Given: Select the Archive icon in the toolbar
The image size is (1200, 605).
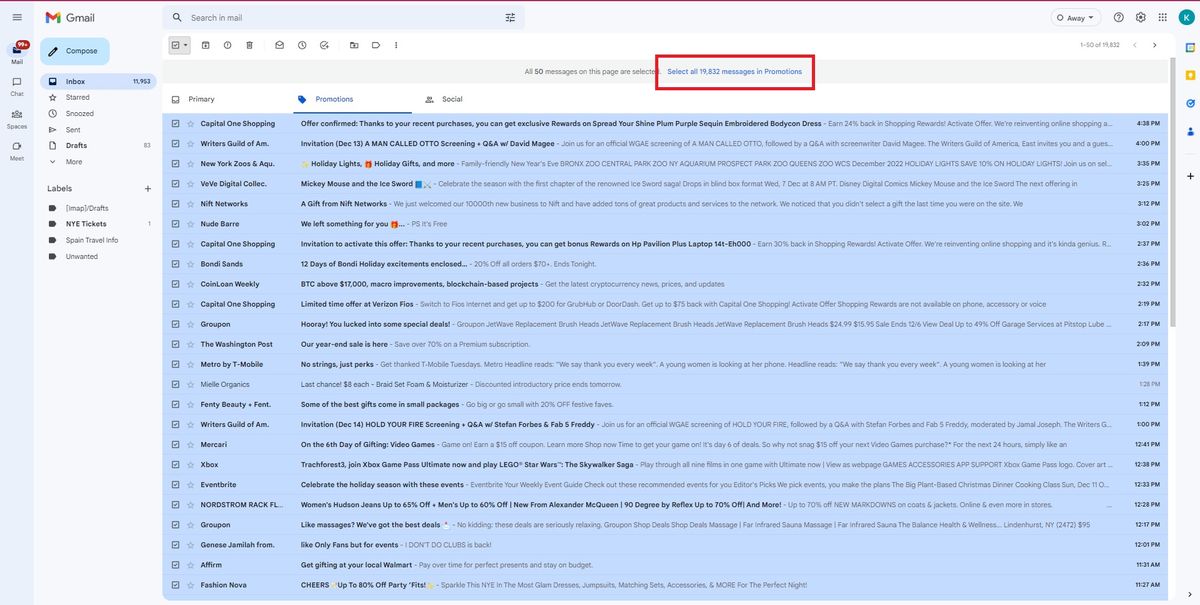Looking at the screenshot, I should tap(203, 43).
